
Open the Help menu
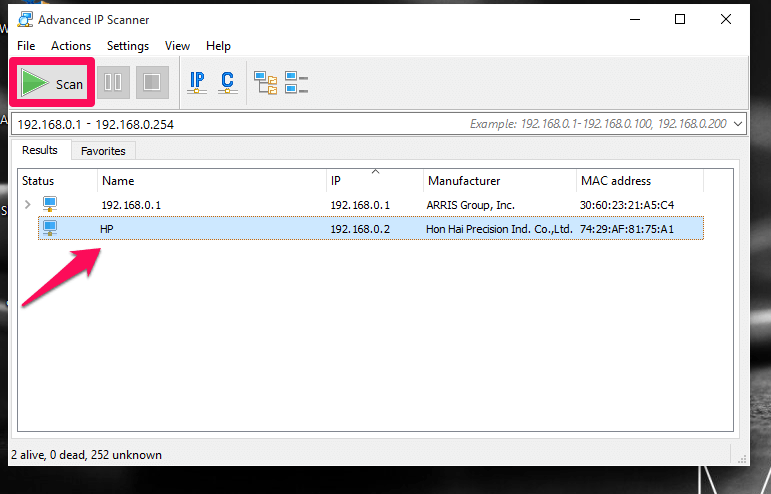coord(218,46)
